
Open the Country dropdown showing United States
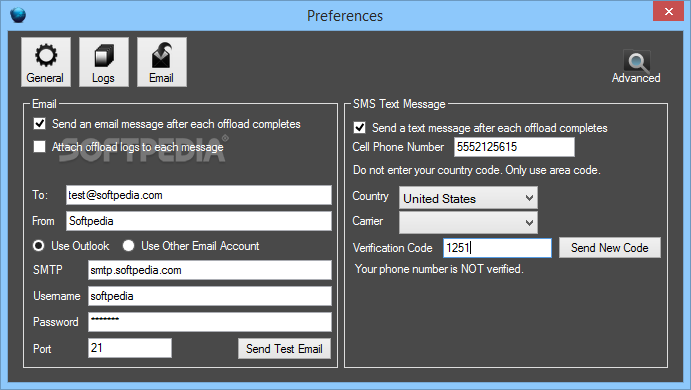tap(468, 198)
